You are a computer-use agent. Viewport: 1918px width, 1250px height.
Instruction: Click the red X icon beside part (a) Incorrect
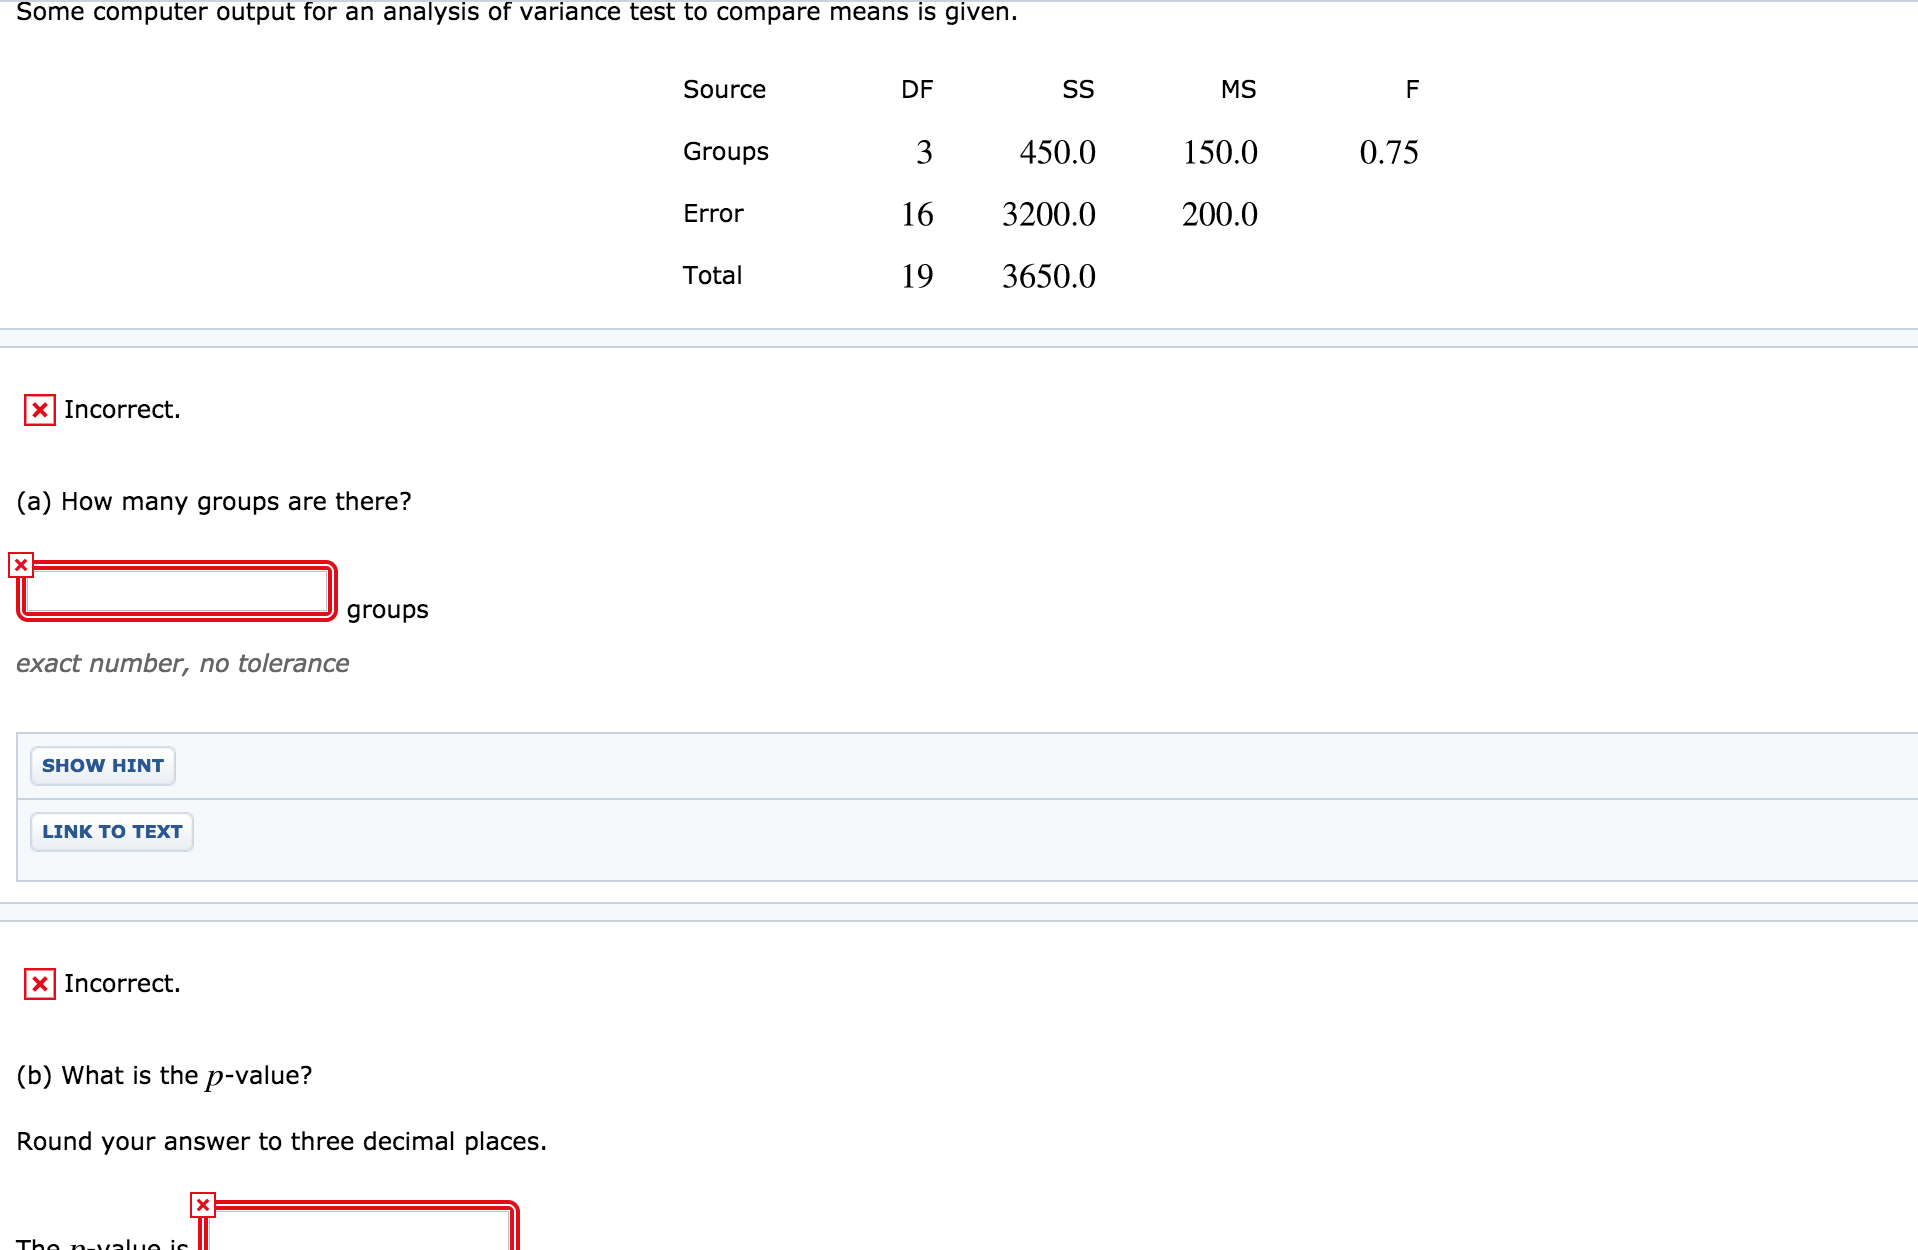[40, 410]
